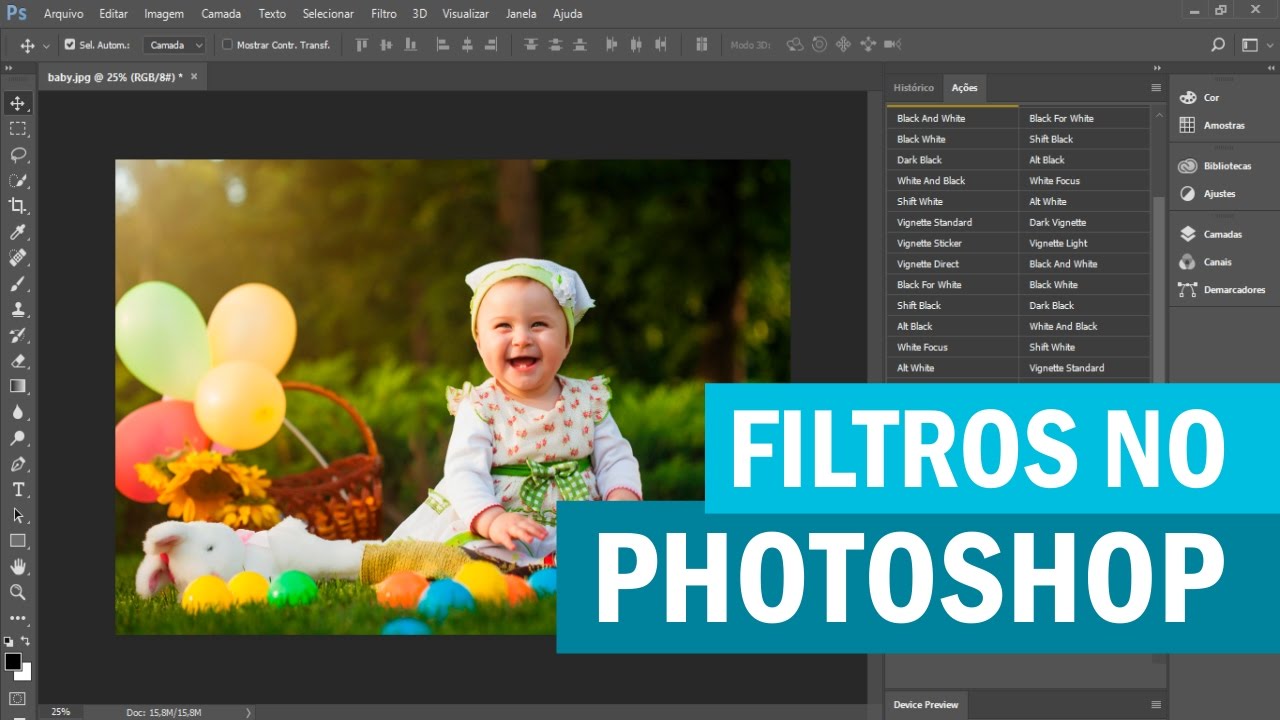Select the Gradient tool
Image resolution: width=1280 pixels, height=720 pixels.
(18, 386)
